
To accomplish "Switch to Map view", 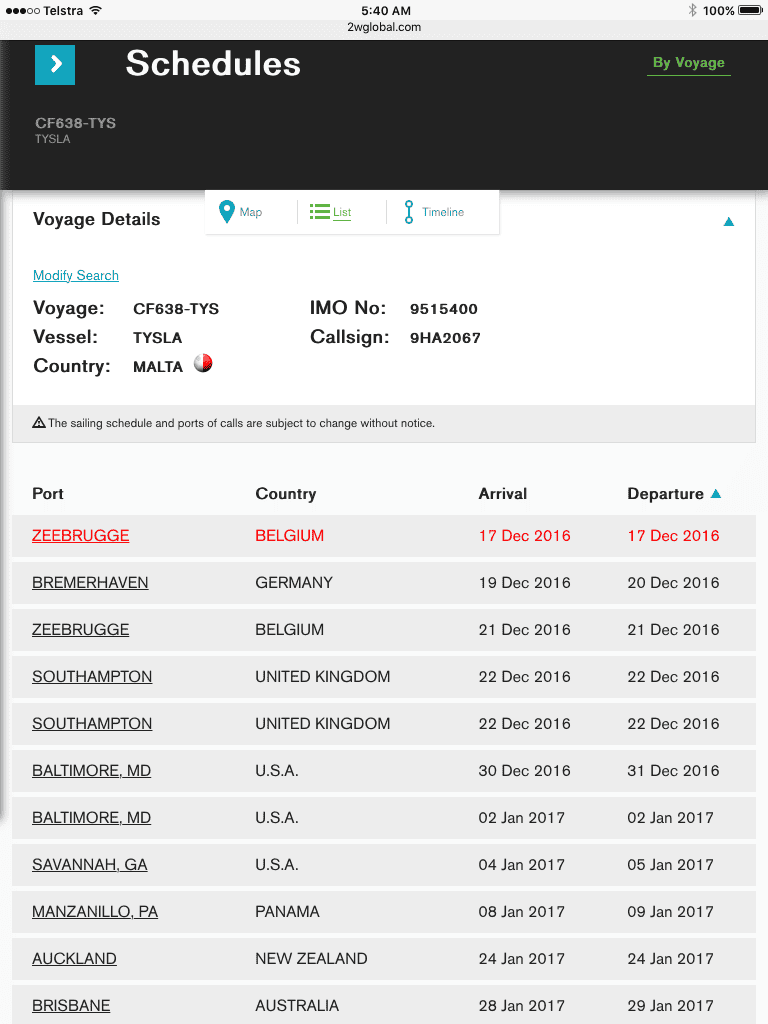I will click(x=240, y=212).
